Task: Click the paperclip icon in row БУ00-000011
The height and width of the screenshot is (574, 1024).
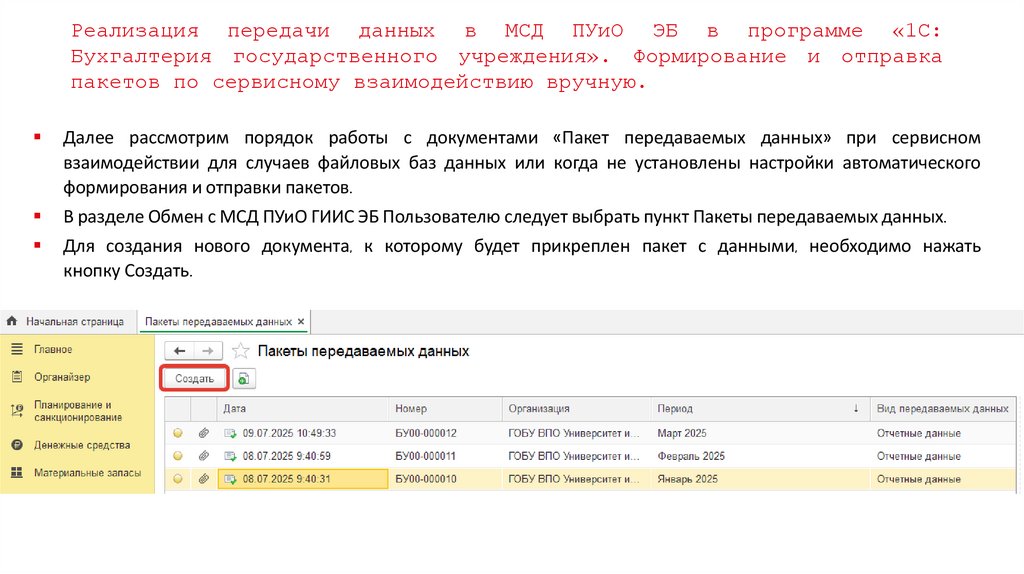Action: coord(204,456)
